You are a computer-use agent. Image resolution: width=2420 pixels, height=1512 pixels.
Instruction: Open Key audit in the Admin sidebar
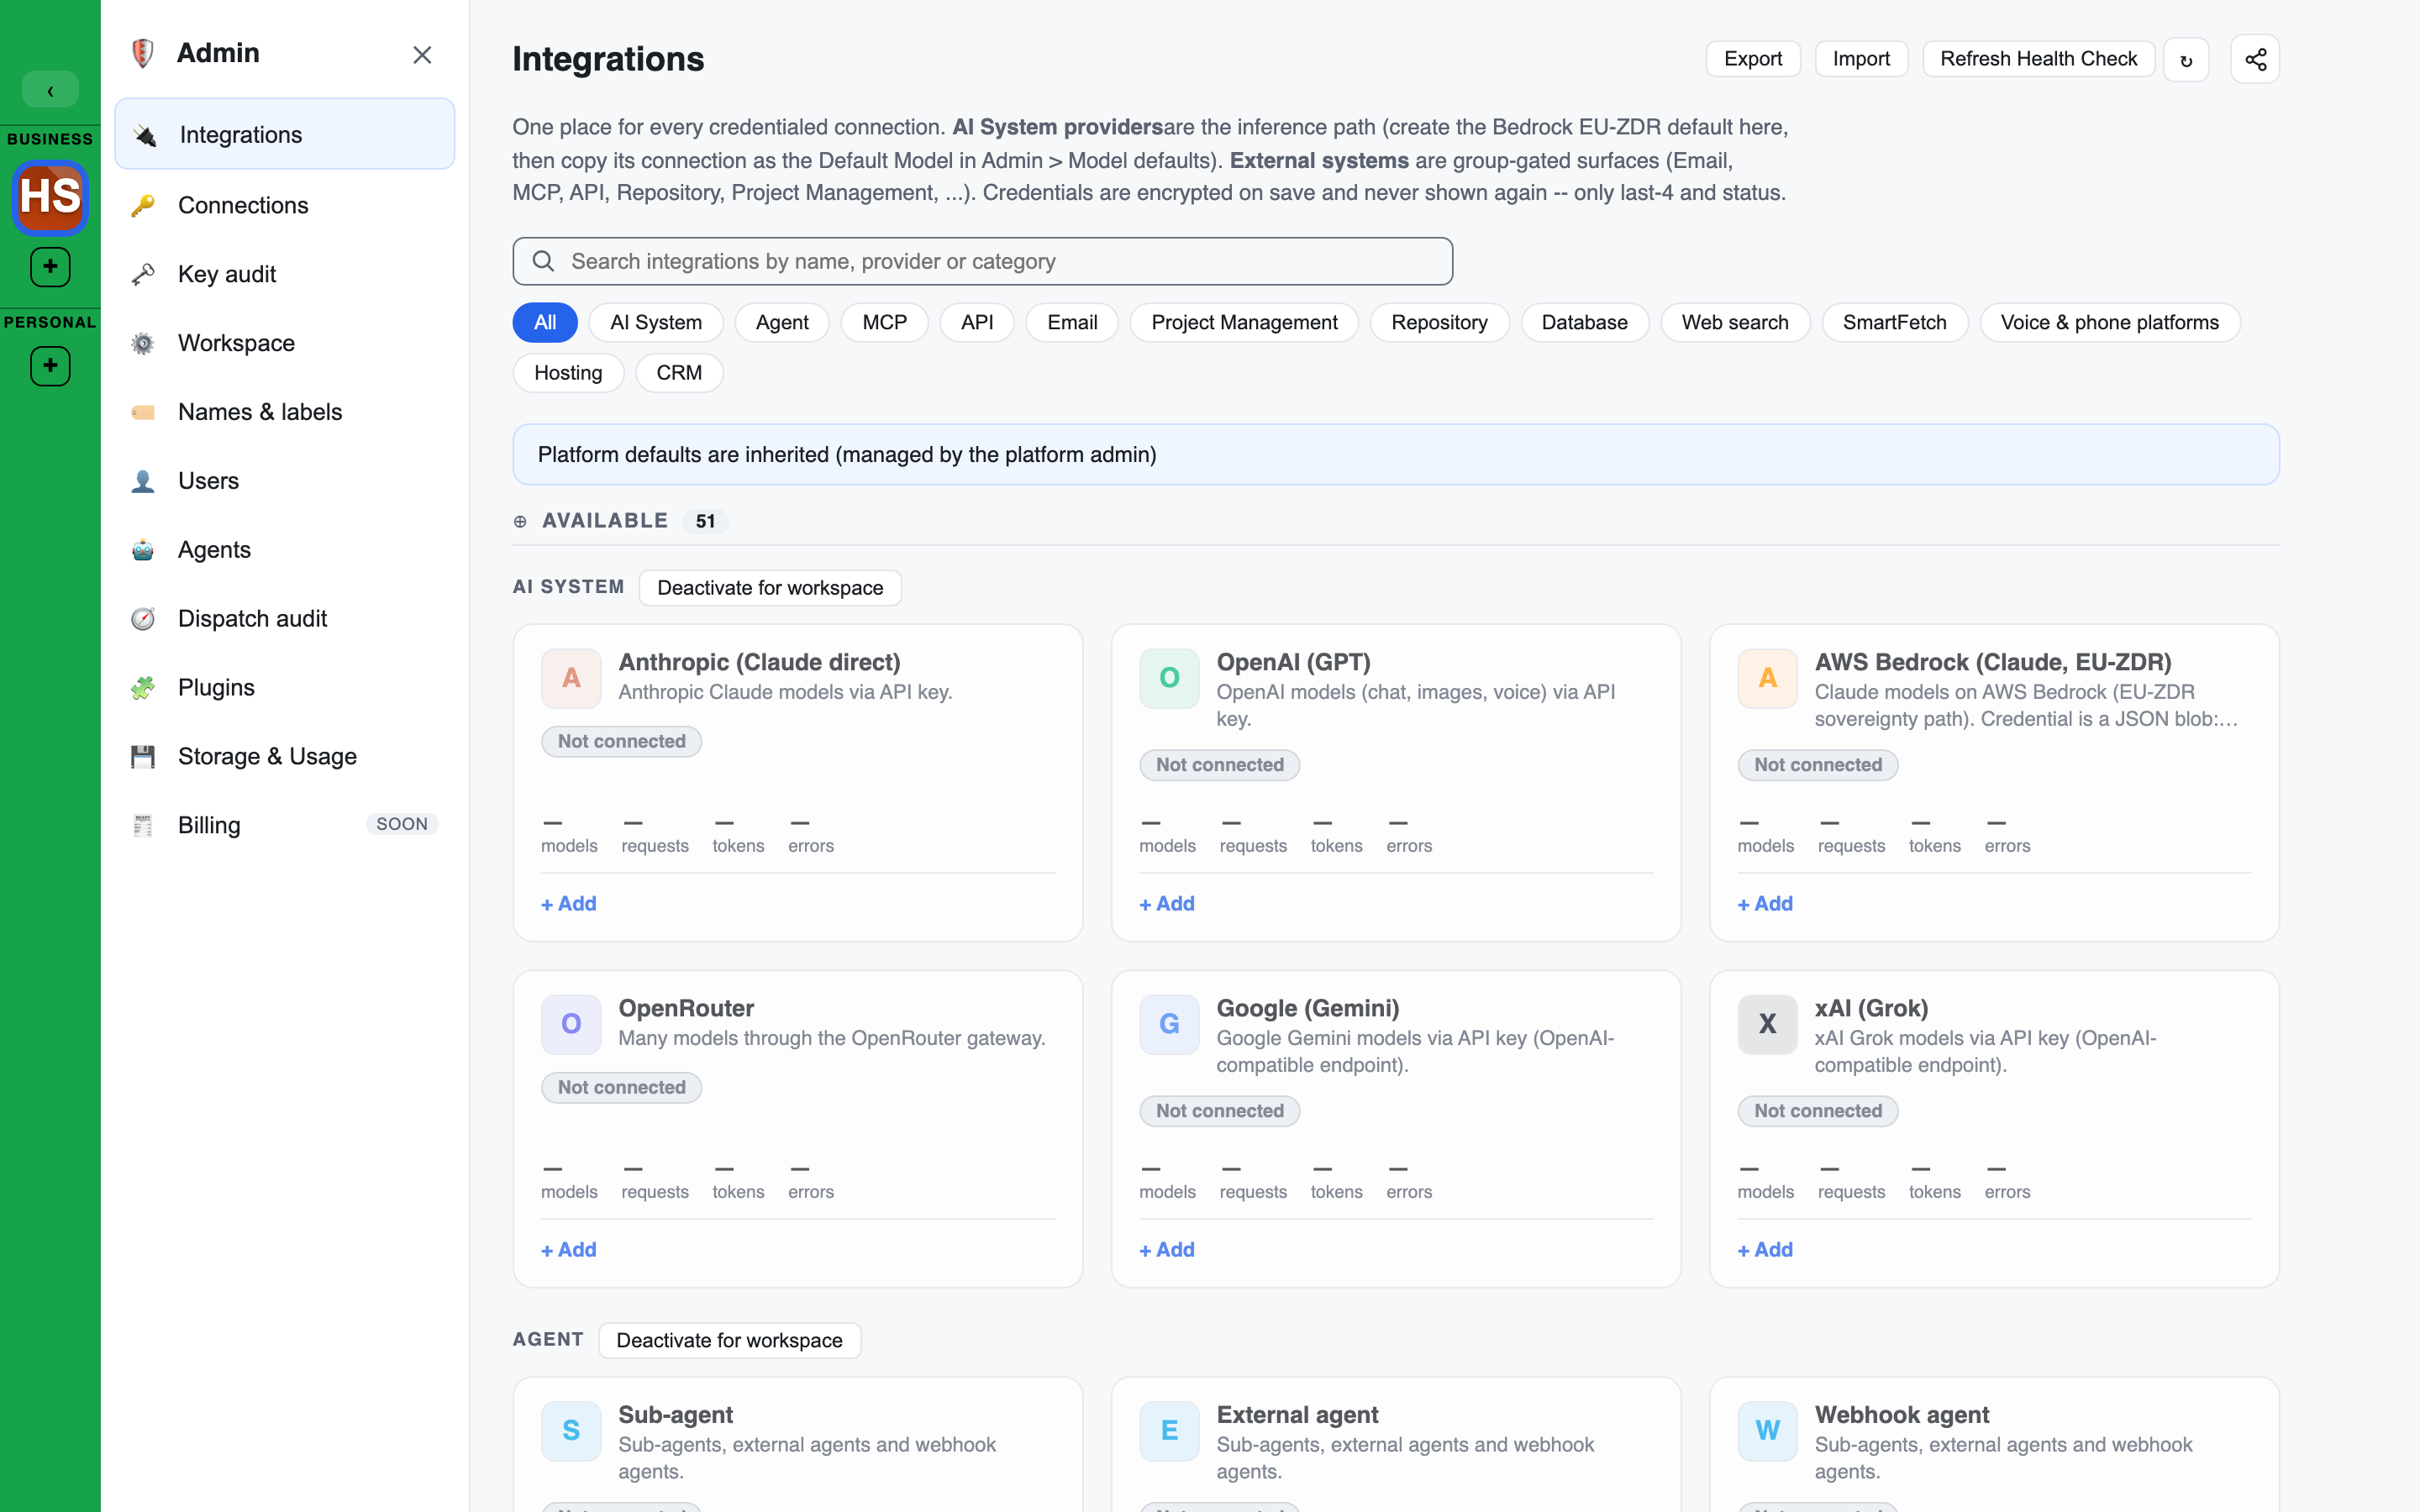click(285, 274)
